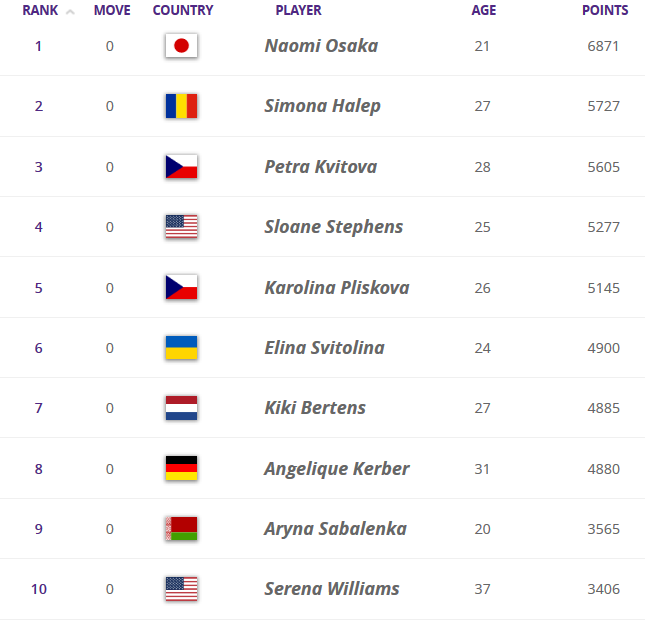Click the COUNTRY column header
Image resolution: width=645 pixels, height=622 pixels.
click(183, 11)
